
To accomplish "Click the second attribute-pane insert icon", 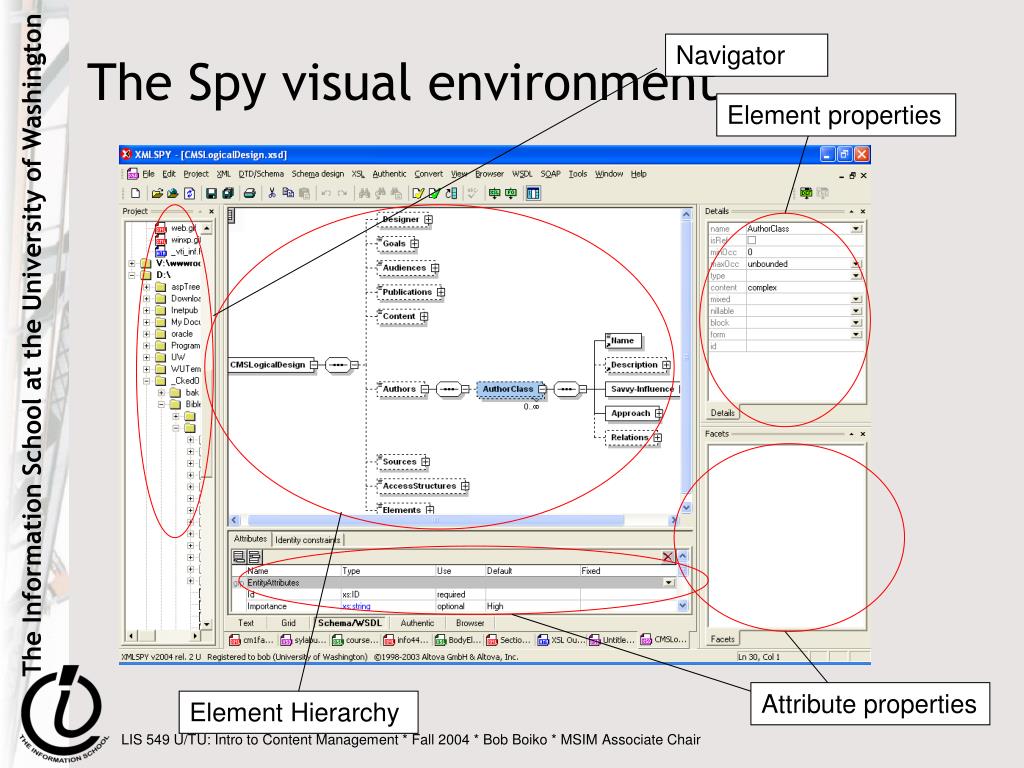I will [254, 556].
